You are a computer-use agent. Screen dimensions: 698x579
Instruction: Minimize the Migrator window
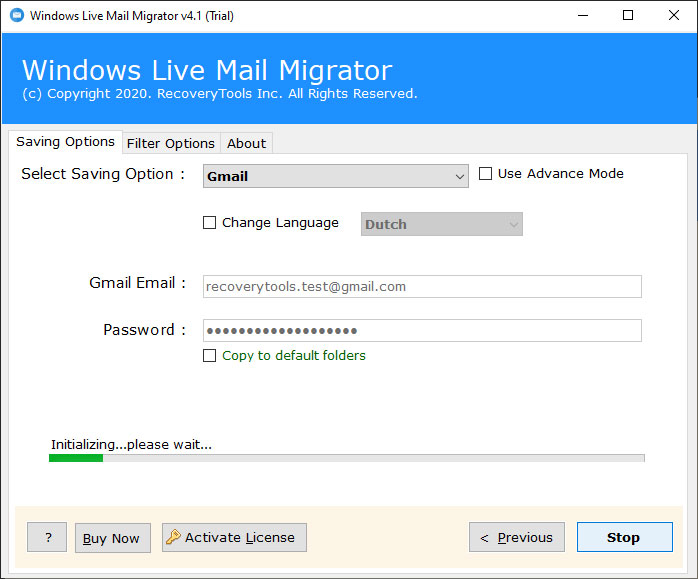(x=583, y=16)
